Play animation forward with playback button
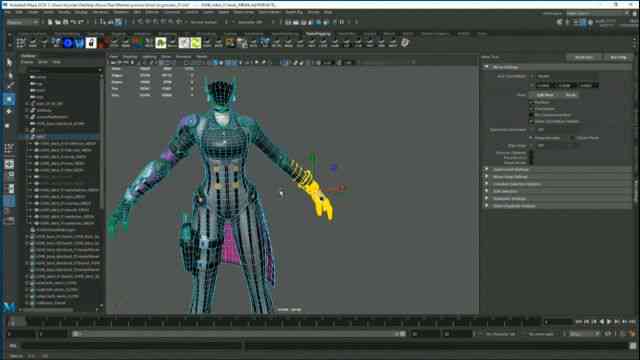The width and height of the screenshot is (640, 360). (609, 322)
